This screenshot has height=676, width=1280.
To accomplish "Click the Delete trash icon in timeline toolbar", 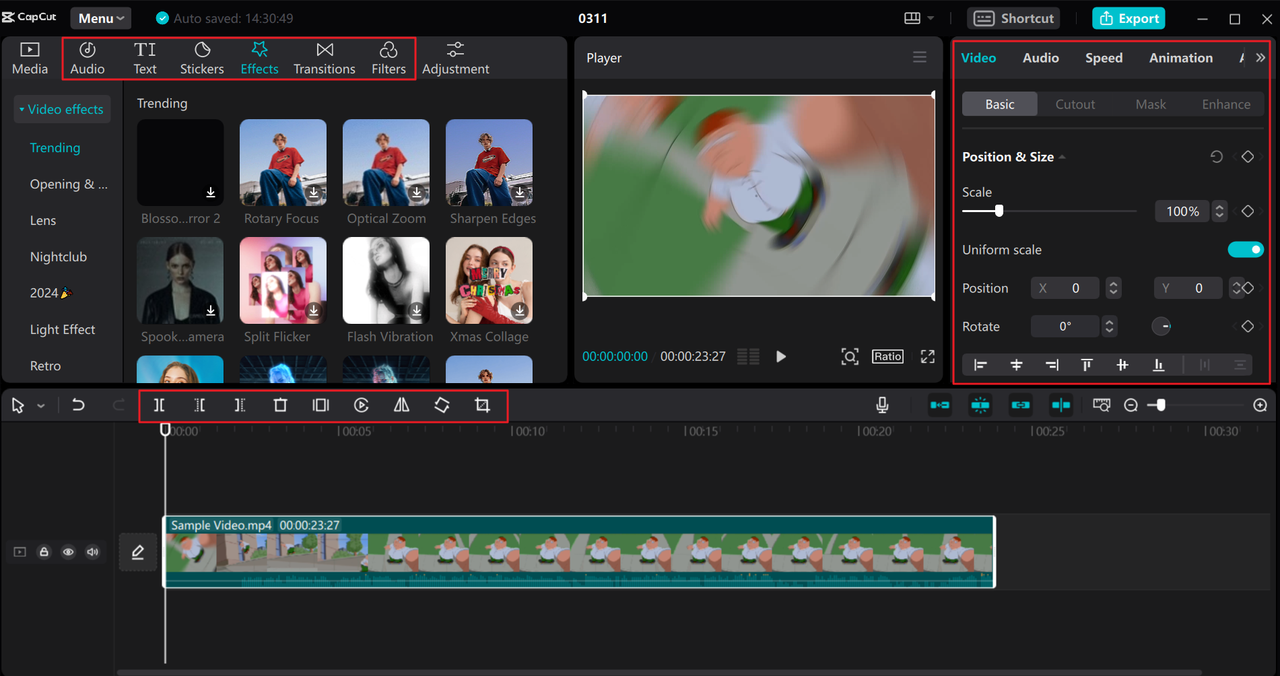I will click(x=280, y=405).
